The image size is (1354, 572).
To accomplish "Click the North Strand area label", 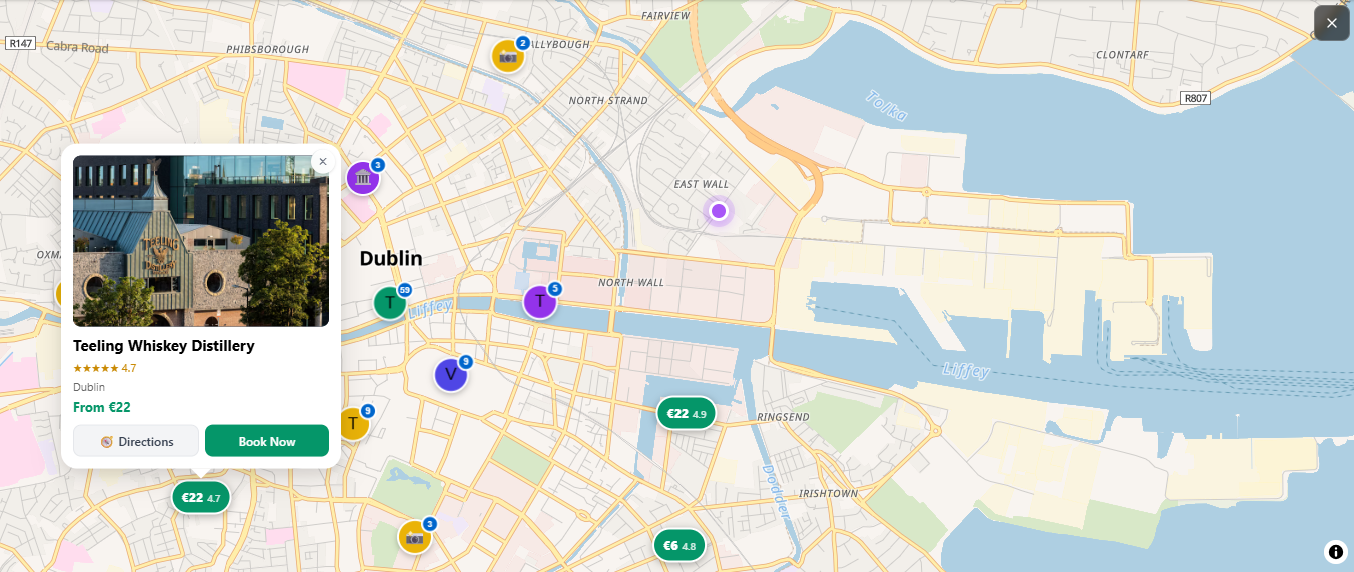I will coord(608,100).
